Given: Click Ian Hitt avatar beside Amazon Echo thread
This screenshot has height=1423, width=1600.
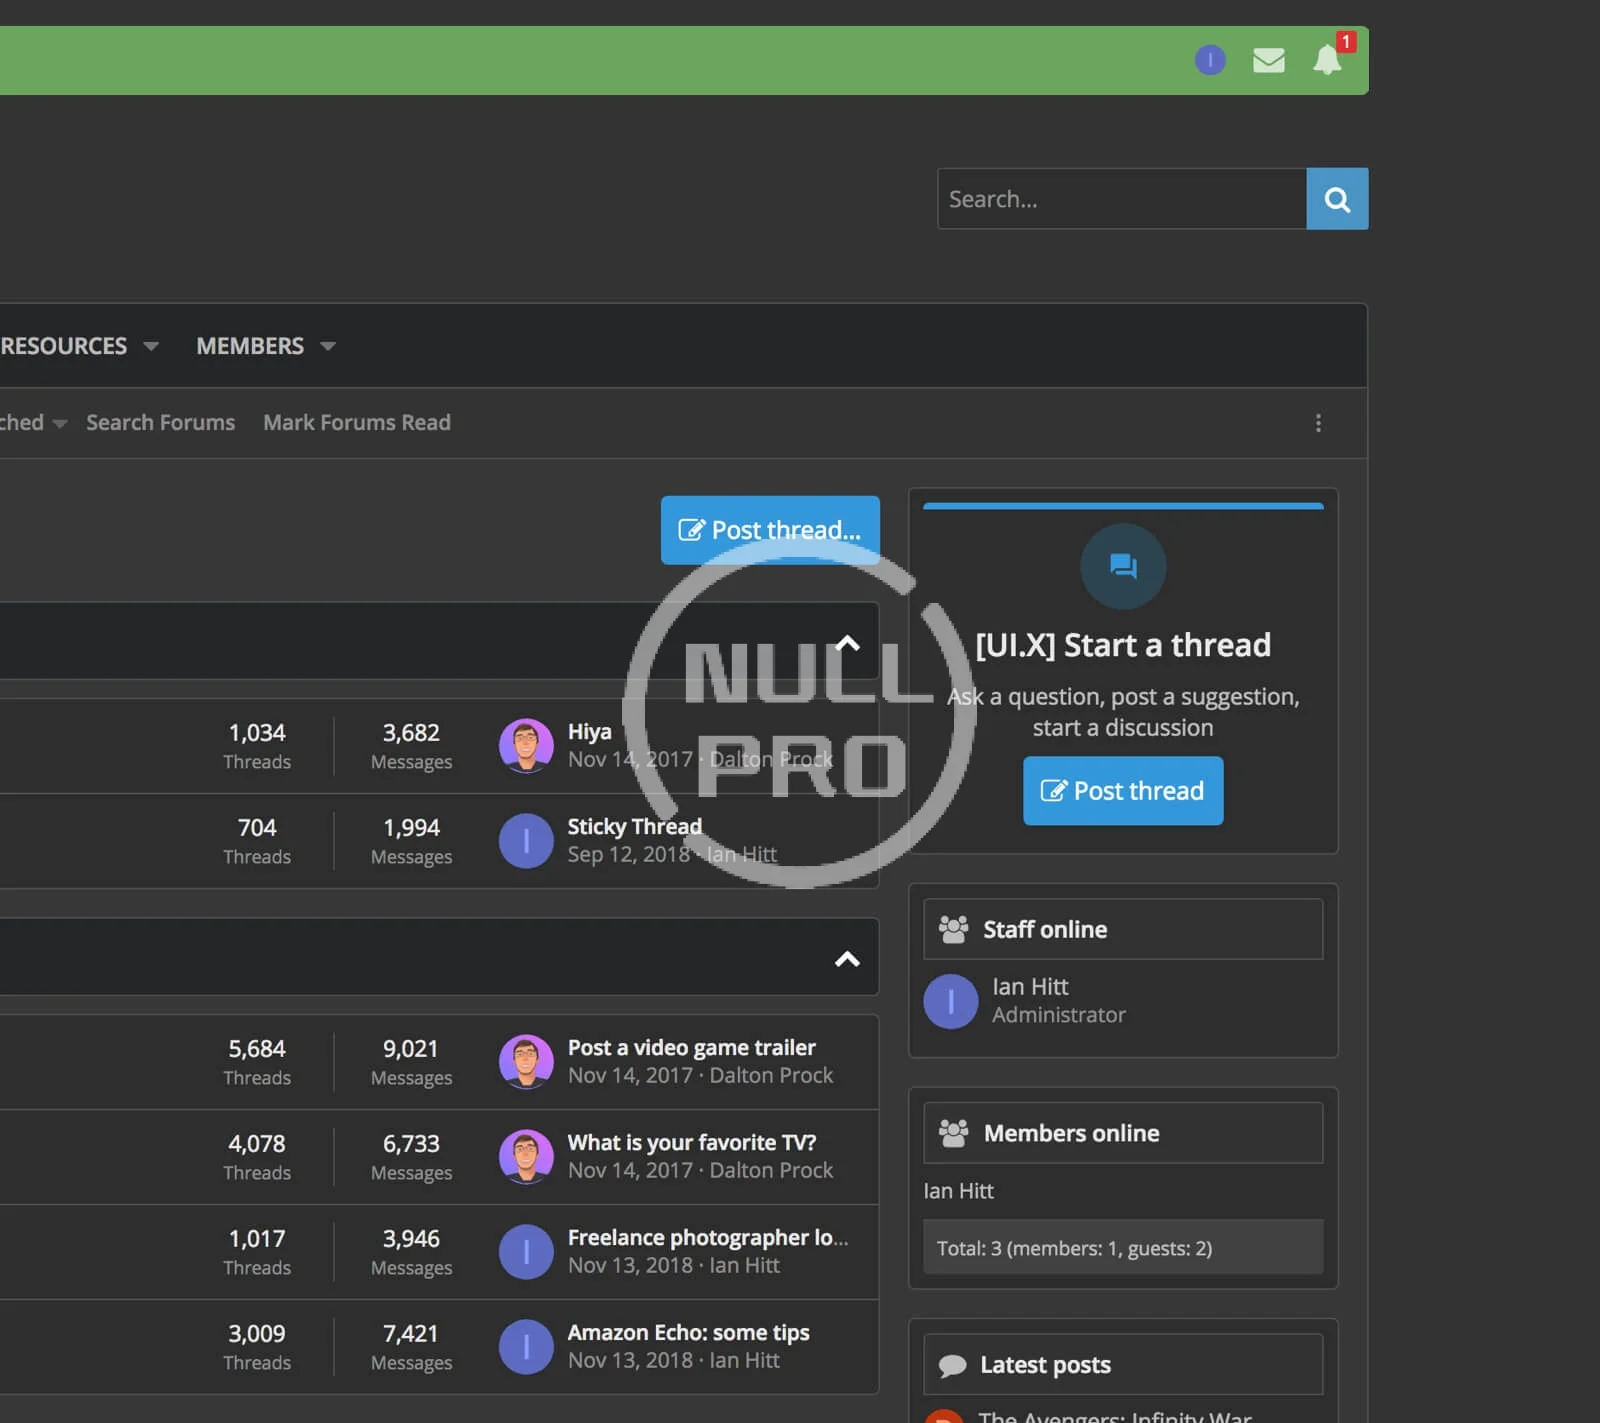Looking at the screenshot, I should [526, 1347].
